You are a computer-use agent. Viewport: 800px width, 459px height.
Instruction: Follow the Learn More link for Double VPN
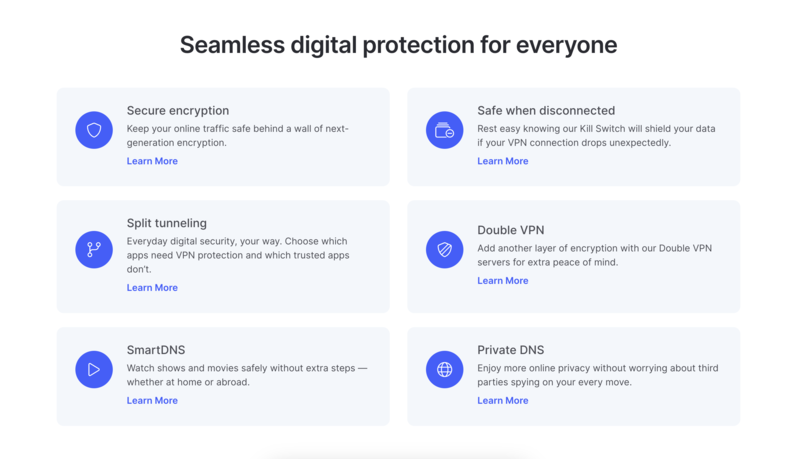click(x=503, y=280)
